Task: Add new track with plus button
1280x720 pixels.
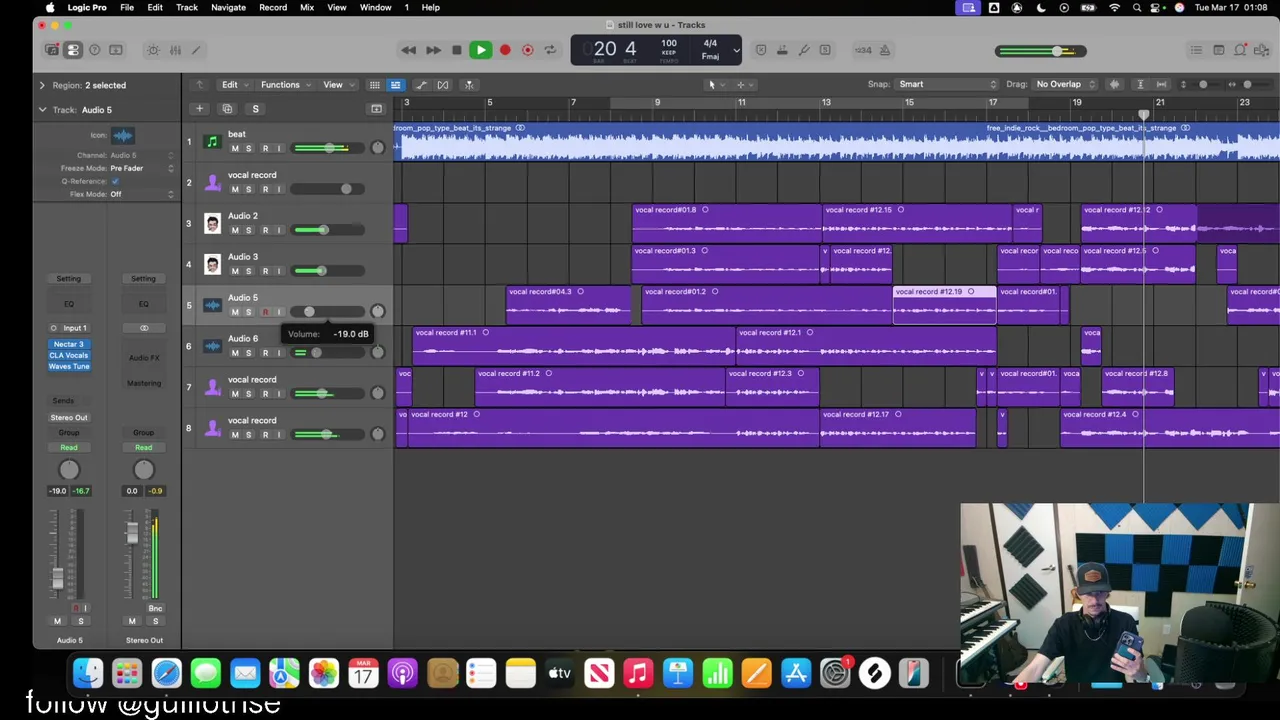Action: pyautogui.click(x=199, y=109)
